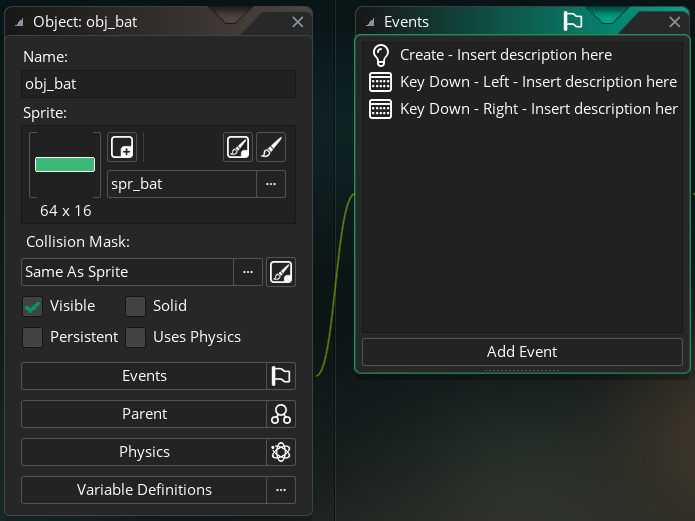The width and height of the screenshot is (695, 521).
Task: Click the Create event lightbulb icon
Action: click(x=380, y=55)
